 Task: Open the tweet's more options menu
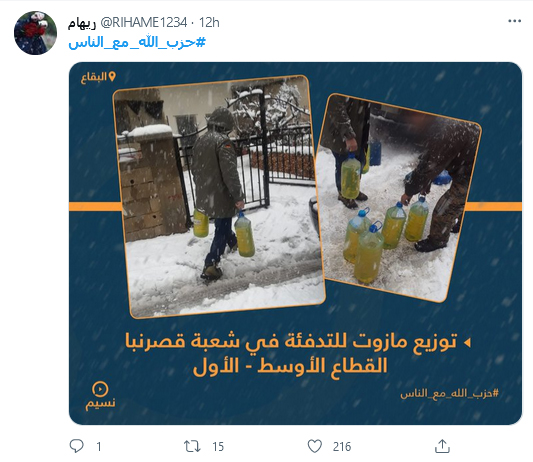(514, 21)
